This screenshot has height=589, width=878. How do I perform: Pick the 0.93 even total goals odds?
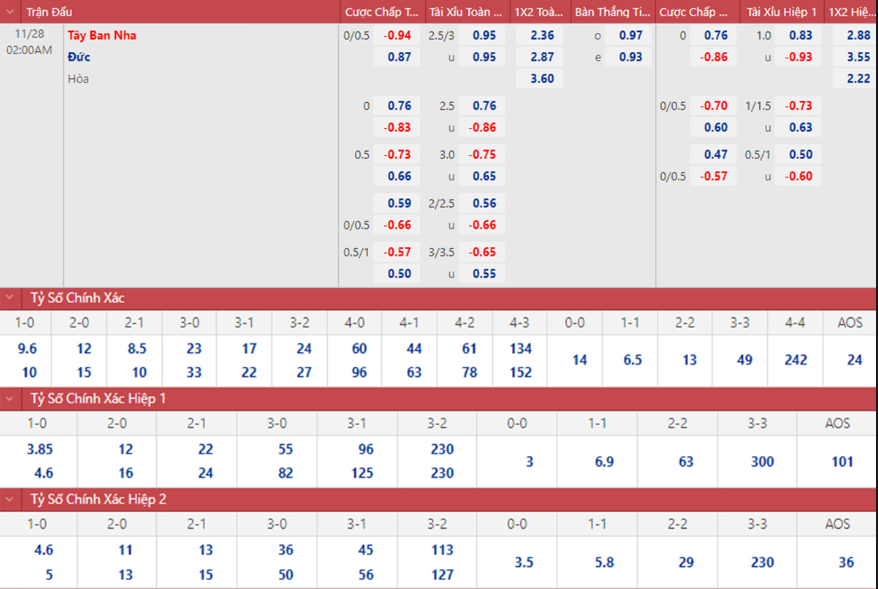tap(630, 57)
